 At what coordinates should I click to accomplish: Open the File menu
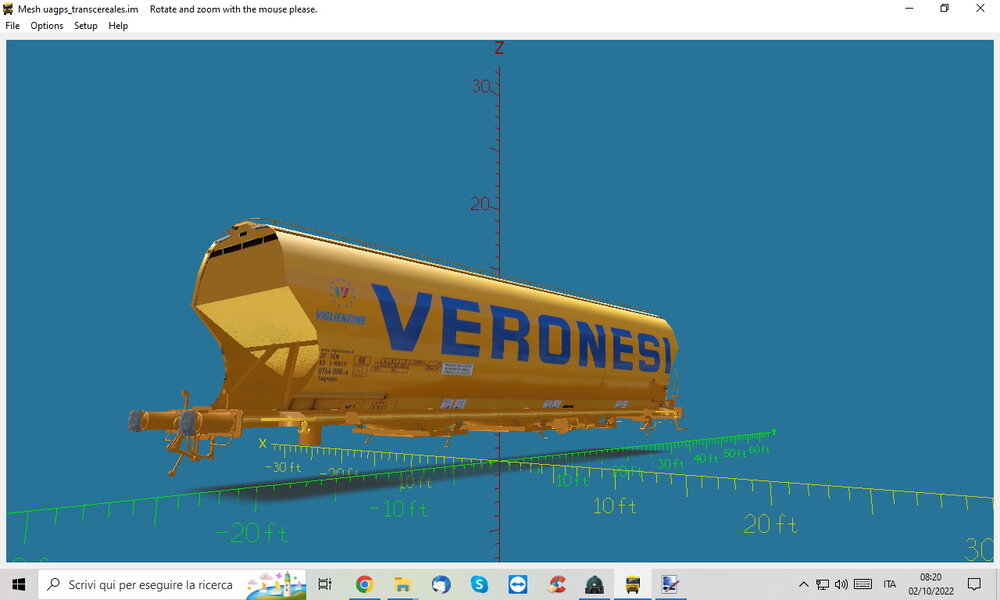click(12, 26)
